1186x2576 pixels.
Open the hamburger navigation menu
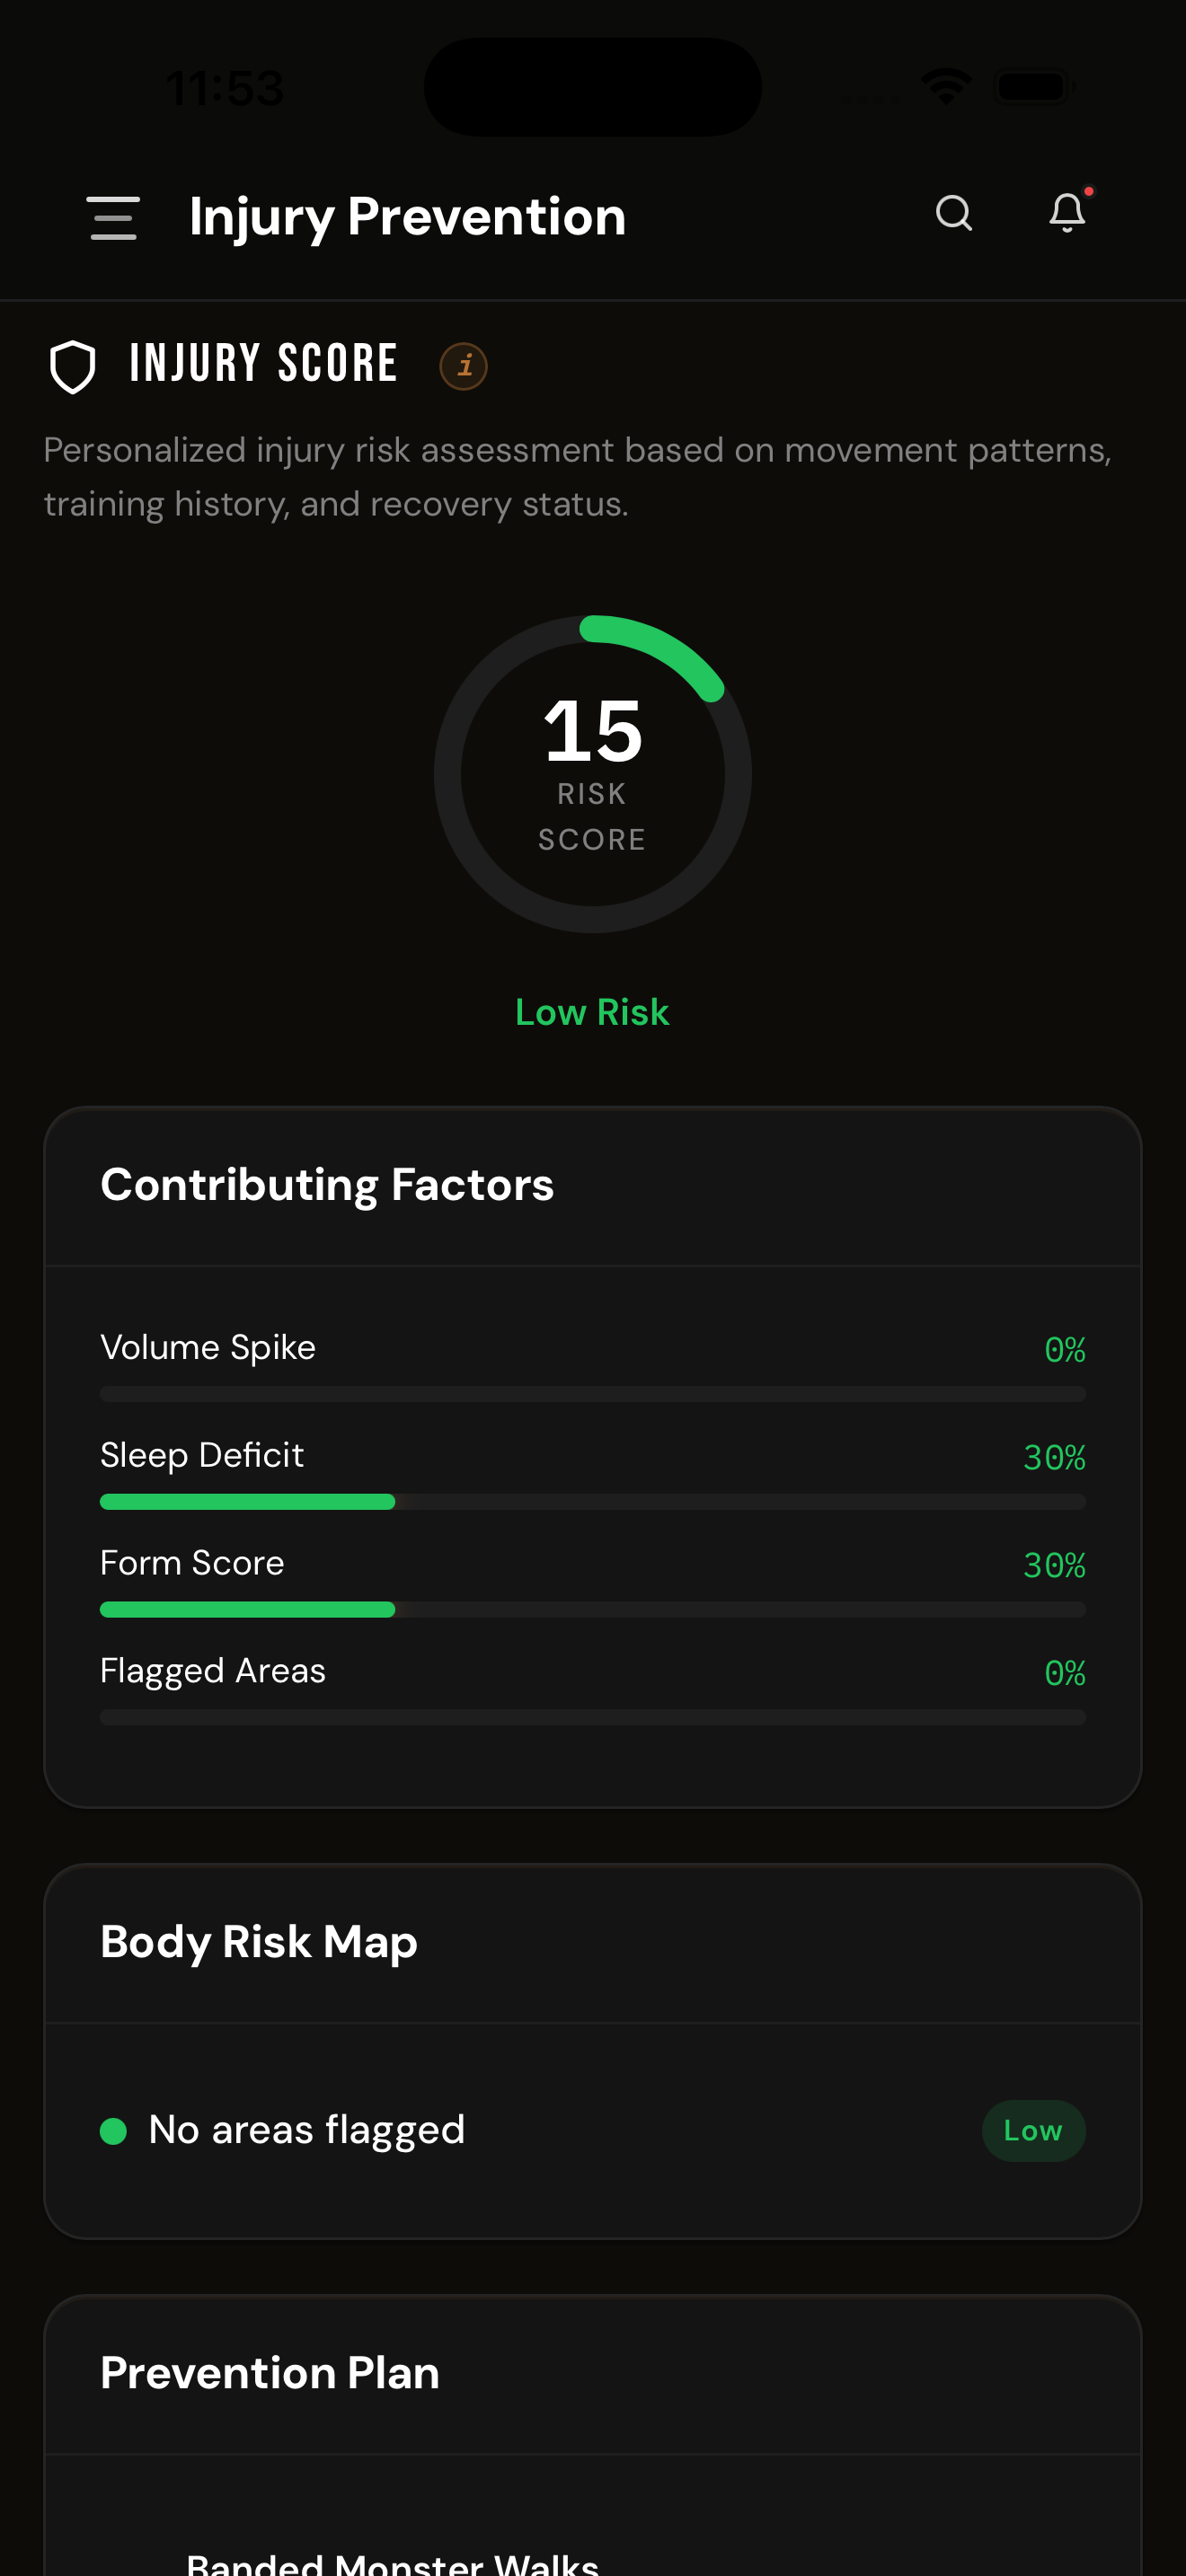[x=113, y=217]
